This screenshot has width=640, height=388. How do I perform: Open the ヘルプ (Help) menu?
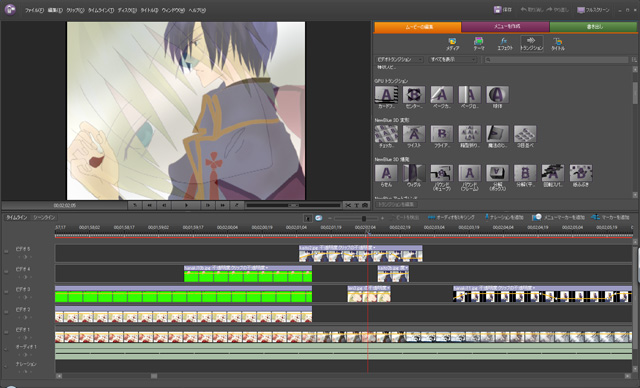click(197, 10)
